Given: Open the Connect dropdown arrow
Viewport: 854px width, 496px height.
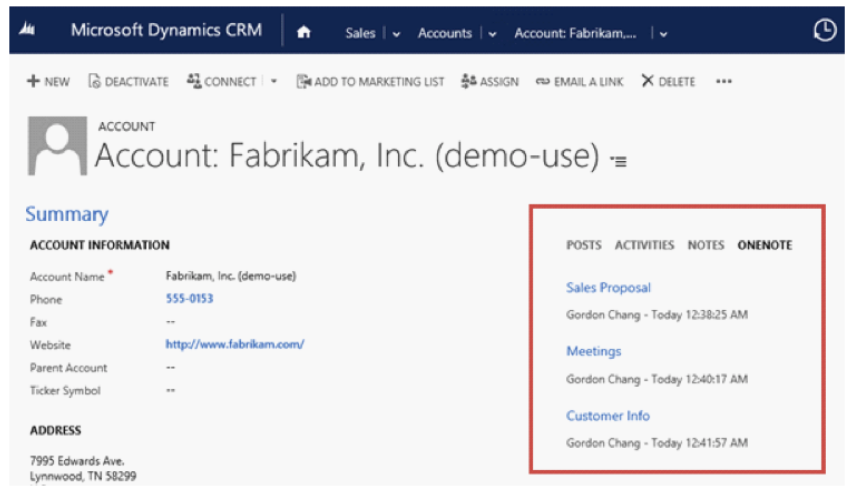Looking at the screenshot, I should (x=274, y=81).
